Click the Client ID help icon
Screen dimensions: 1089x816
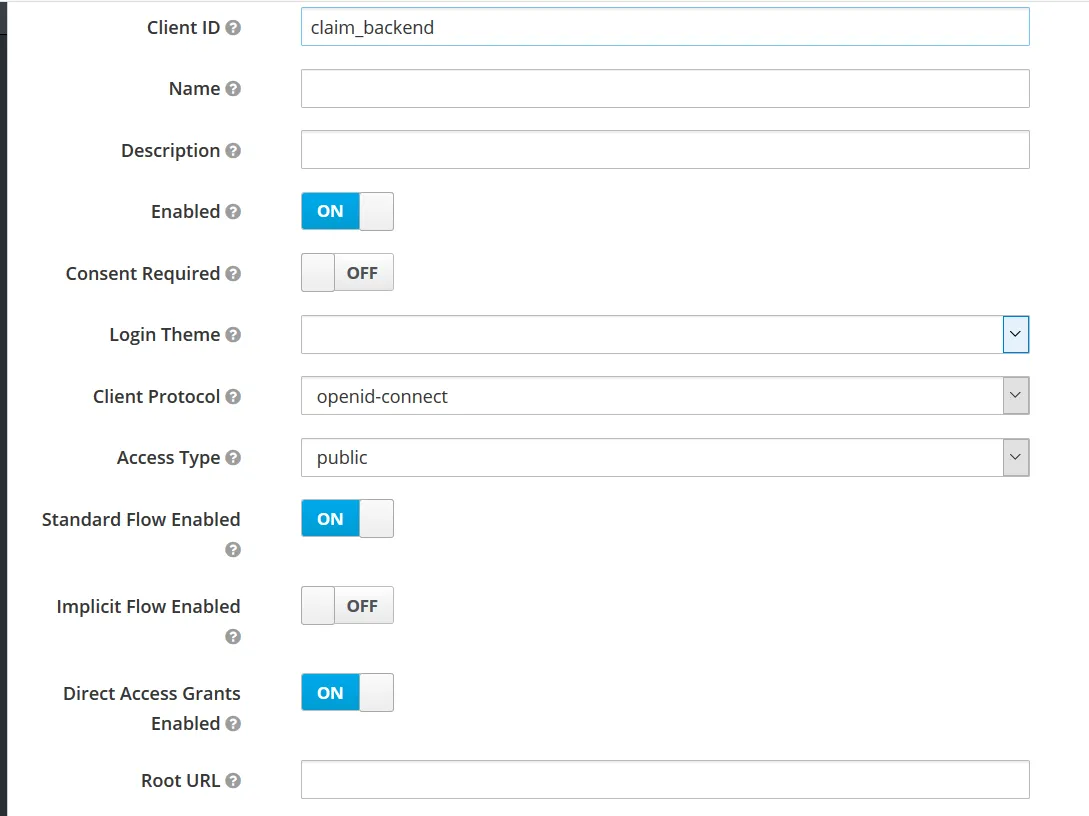(x=233, y=28)
